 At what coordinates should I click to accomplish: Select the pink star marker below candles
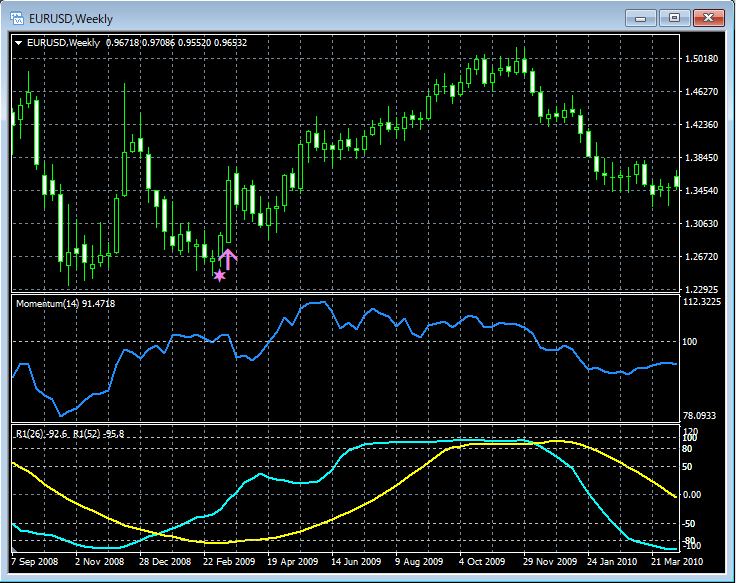tap(219, 275)
